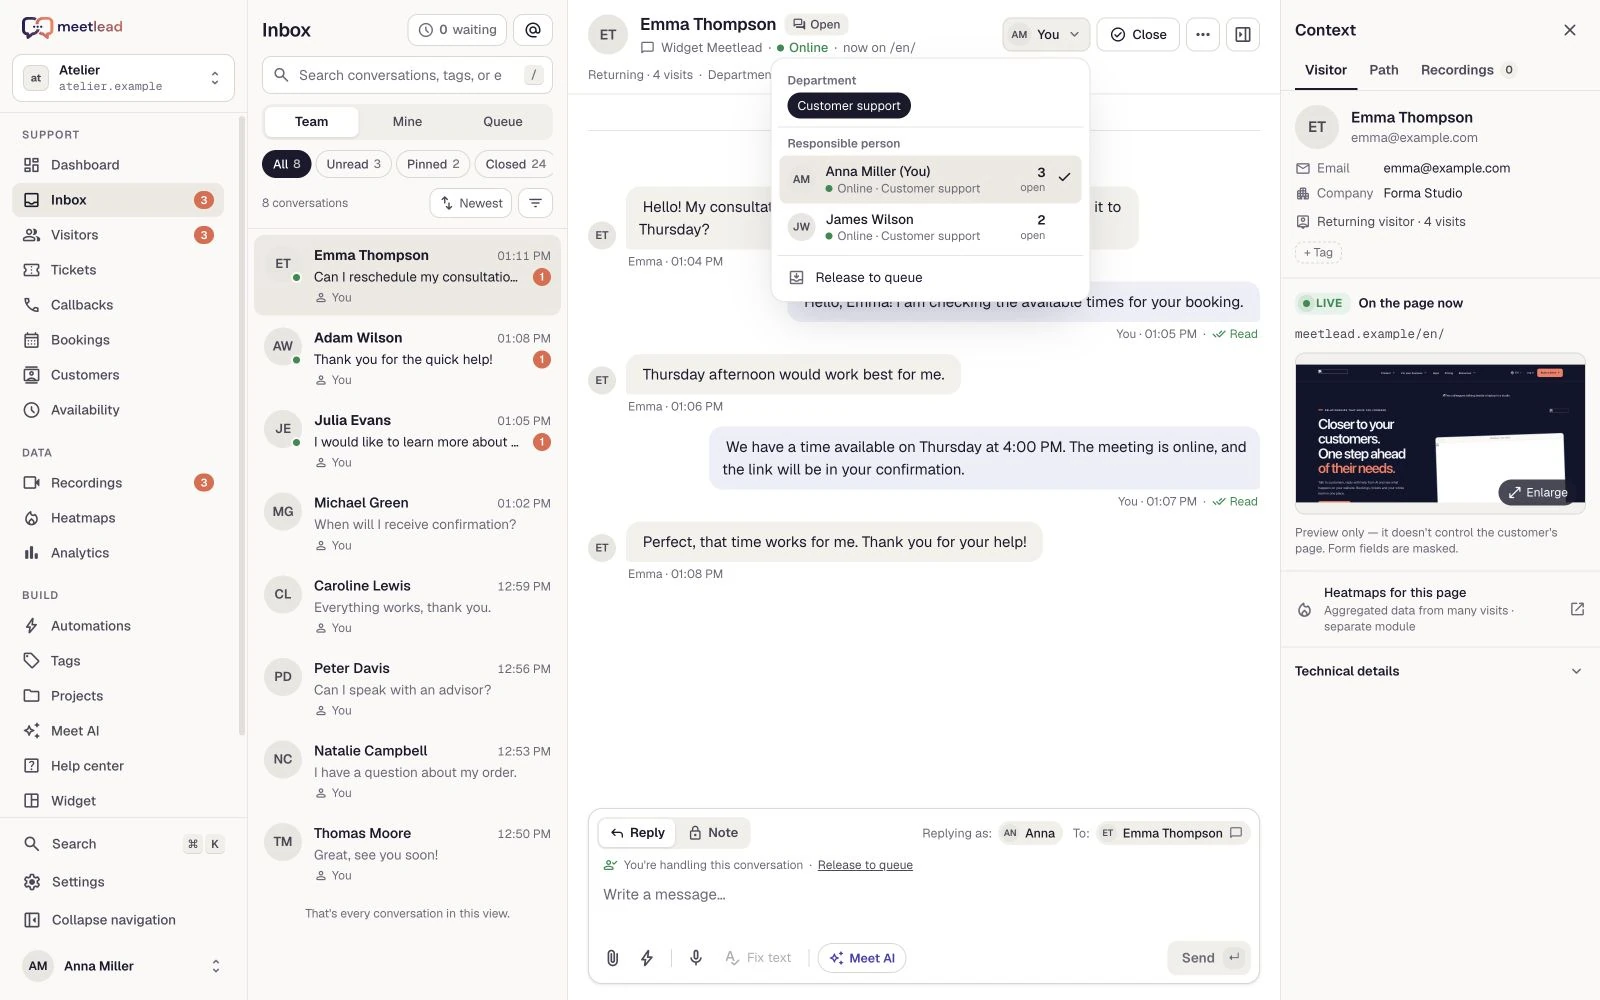Screen dimensions: 1600x1000
Task: Switch to the Queue tab
Action: point(503,122)
